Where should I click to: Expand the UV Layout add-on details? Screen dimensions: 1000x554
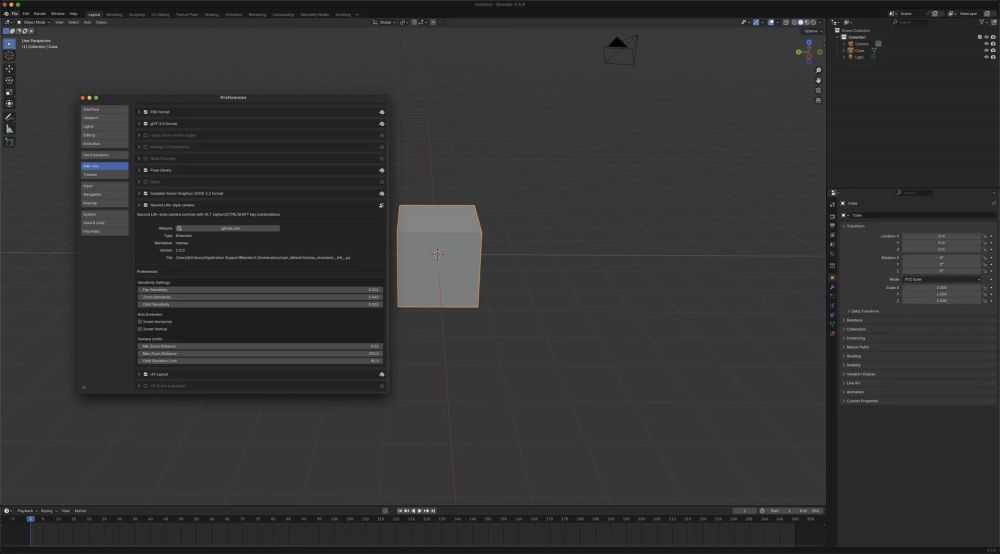point(139,374)
